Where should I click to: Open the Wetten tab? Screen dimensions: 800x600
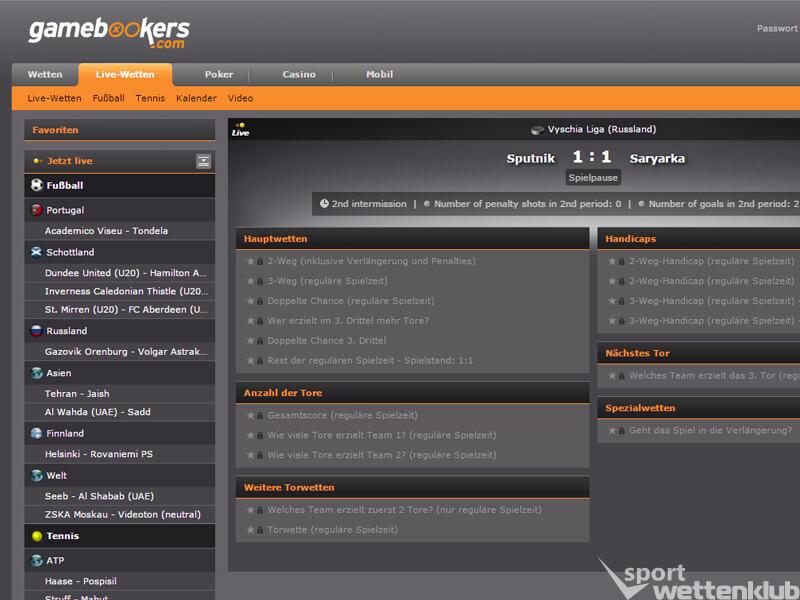(45, 74)
